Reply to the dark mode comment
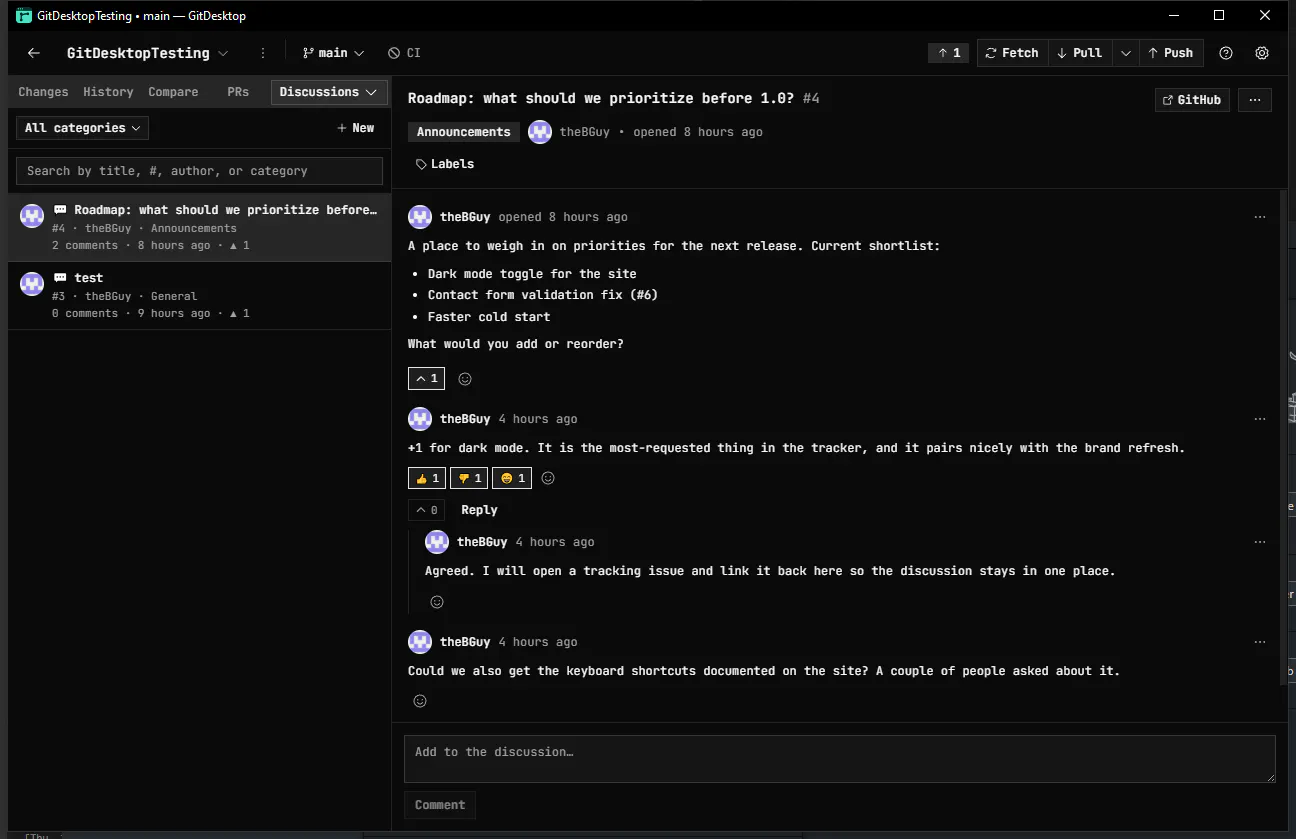Image resolution: width=1296 pixels, height=839 pixels. click(479, 510)
